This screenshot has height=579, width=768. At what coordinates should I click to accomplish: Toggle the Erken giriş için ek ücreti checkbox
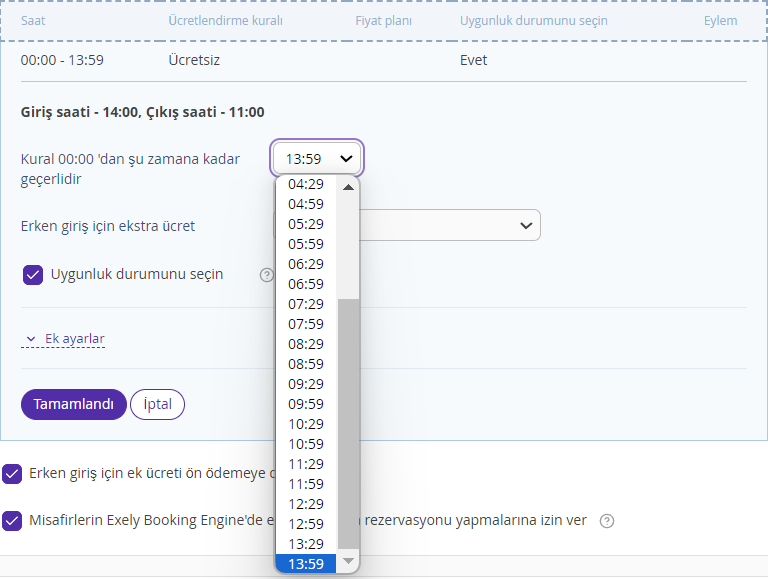click(x=12, y=474)
